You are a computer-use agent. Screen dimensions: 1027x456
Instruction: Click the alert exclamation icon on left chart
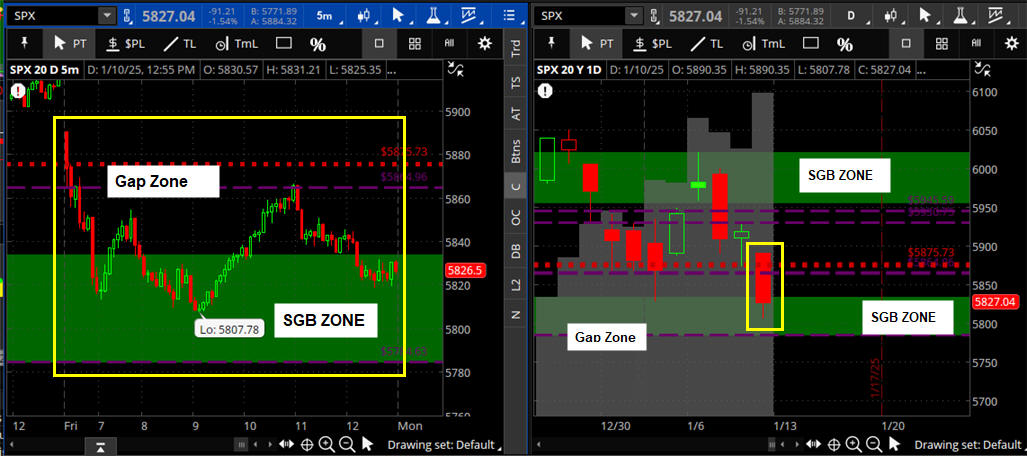point(17,90)
